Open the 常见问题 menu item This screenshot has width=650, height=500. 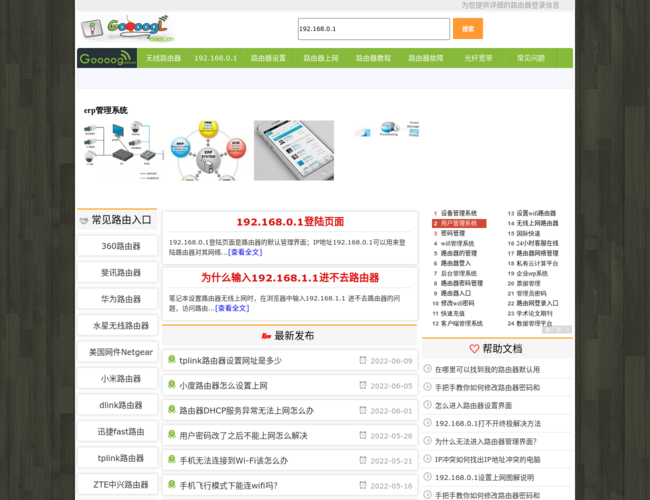coord(531,58)
